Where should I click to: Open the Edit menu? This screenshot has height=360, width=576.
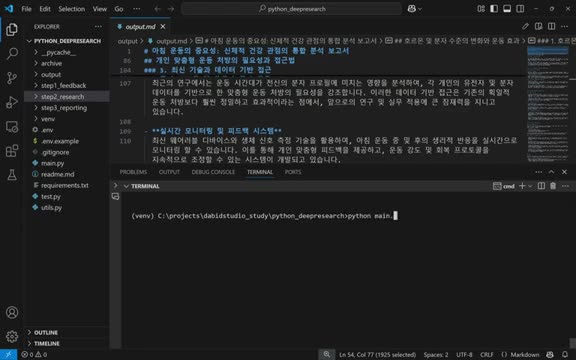(45, 9)
